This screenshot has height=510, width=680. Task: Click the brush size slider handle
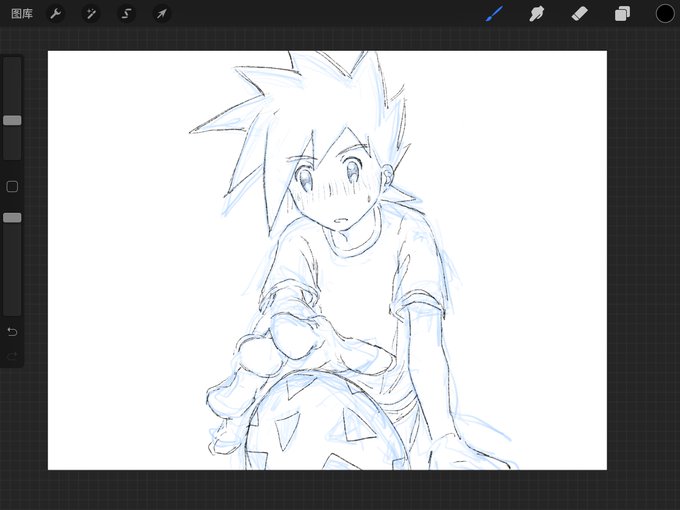pyautogui.click(x=12, y=121)
